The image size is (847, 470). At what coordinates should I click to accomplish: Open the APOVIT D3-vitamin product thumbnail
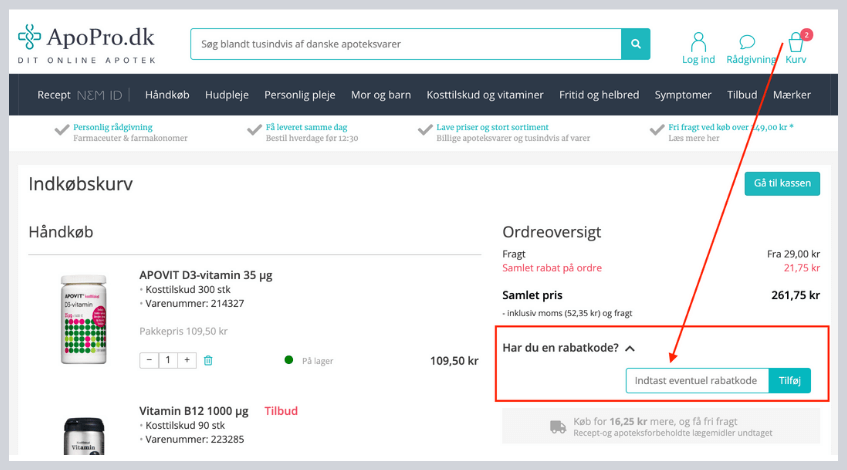pos(83,318)
